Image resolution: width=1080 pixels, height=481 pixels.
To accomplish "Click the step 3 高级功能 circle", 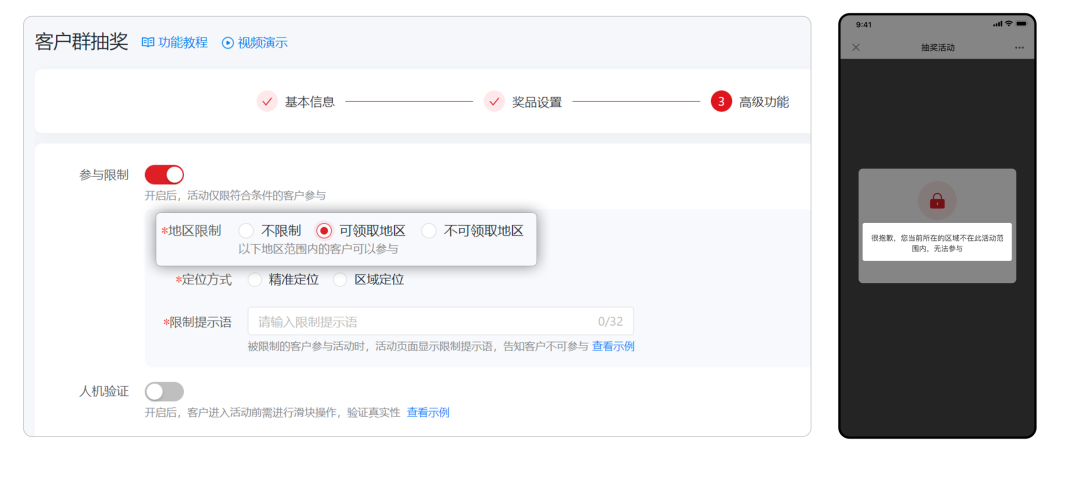I will pyautogui.click(x=721, y=101).
